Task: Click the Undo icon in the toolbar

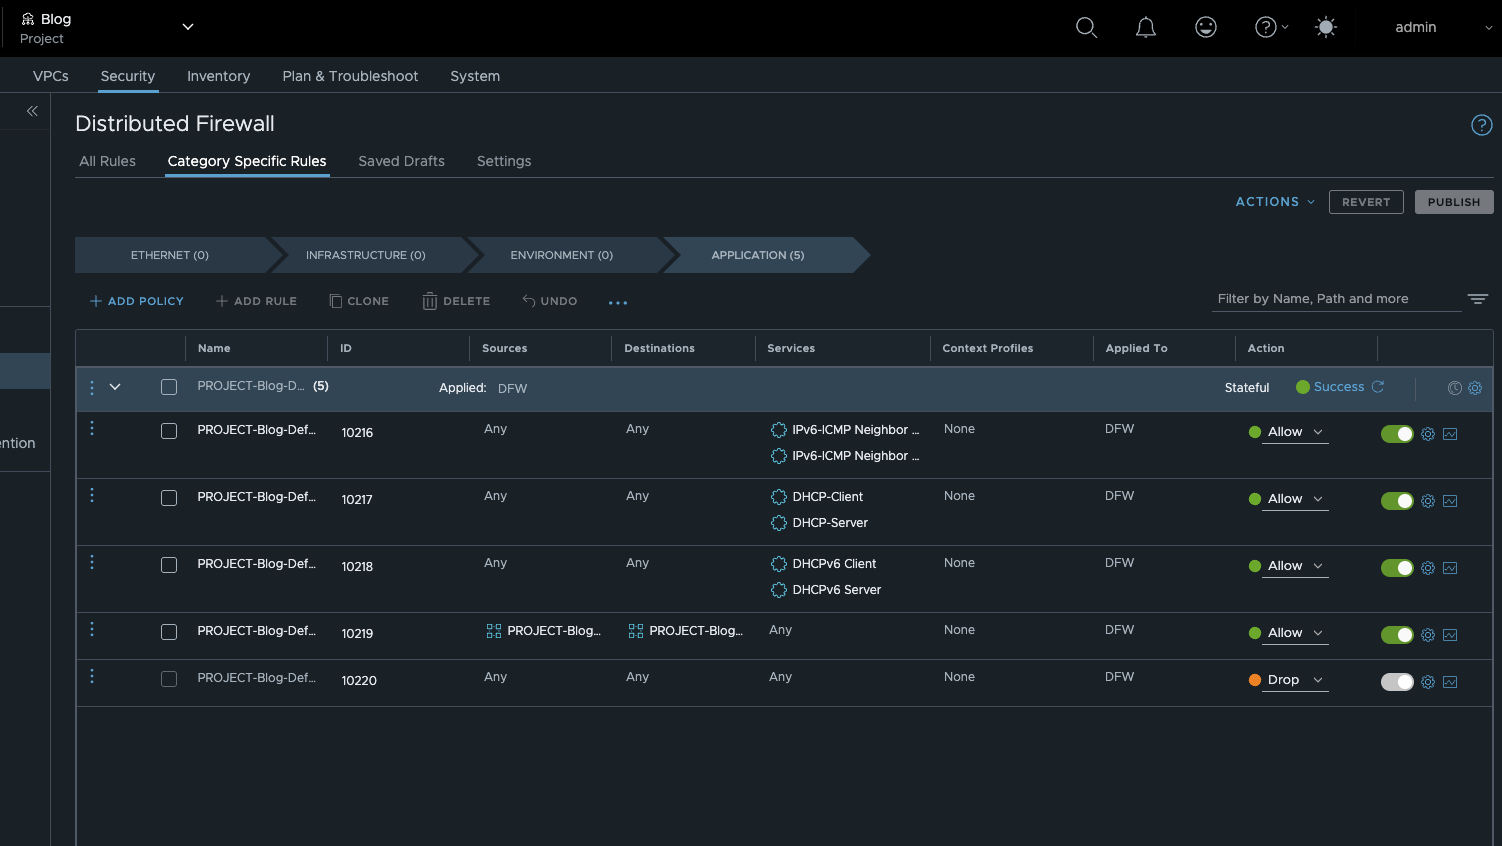Action: coord(531,301)
